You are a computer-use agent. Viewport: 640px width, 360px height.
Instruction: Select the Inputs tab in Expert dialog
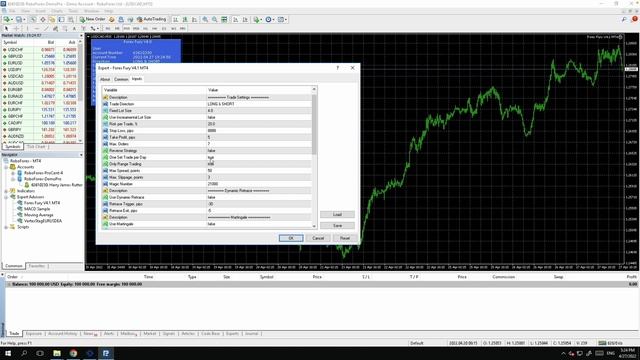[137, 79]
